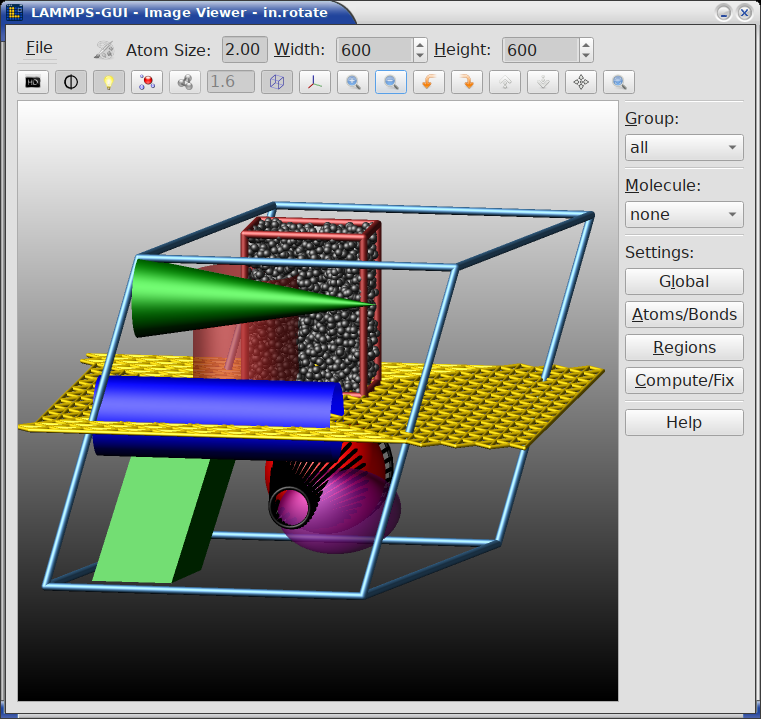Toggle the anti-aliasing button
Image resolution: width=761 pixels, height=719 pixels.
(x=71, y=82)
